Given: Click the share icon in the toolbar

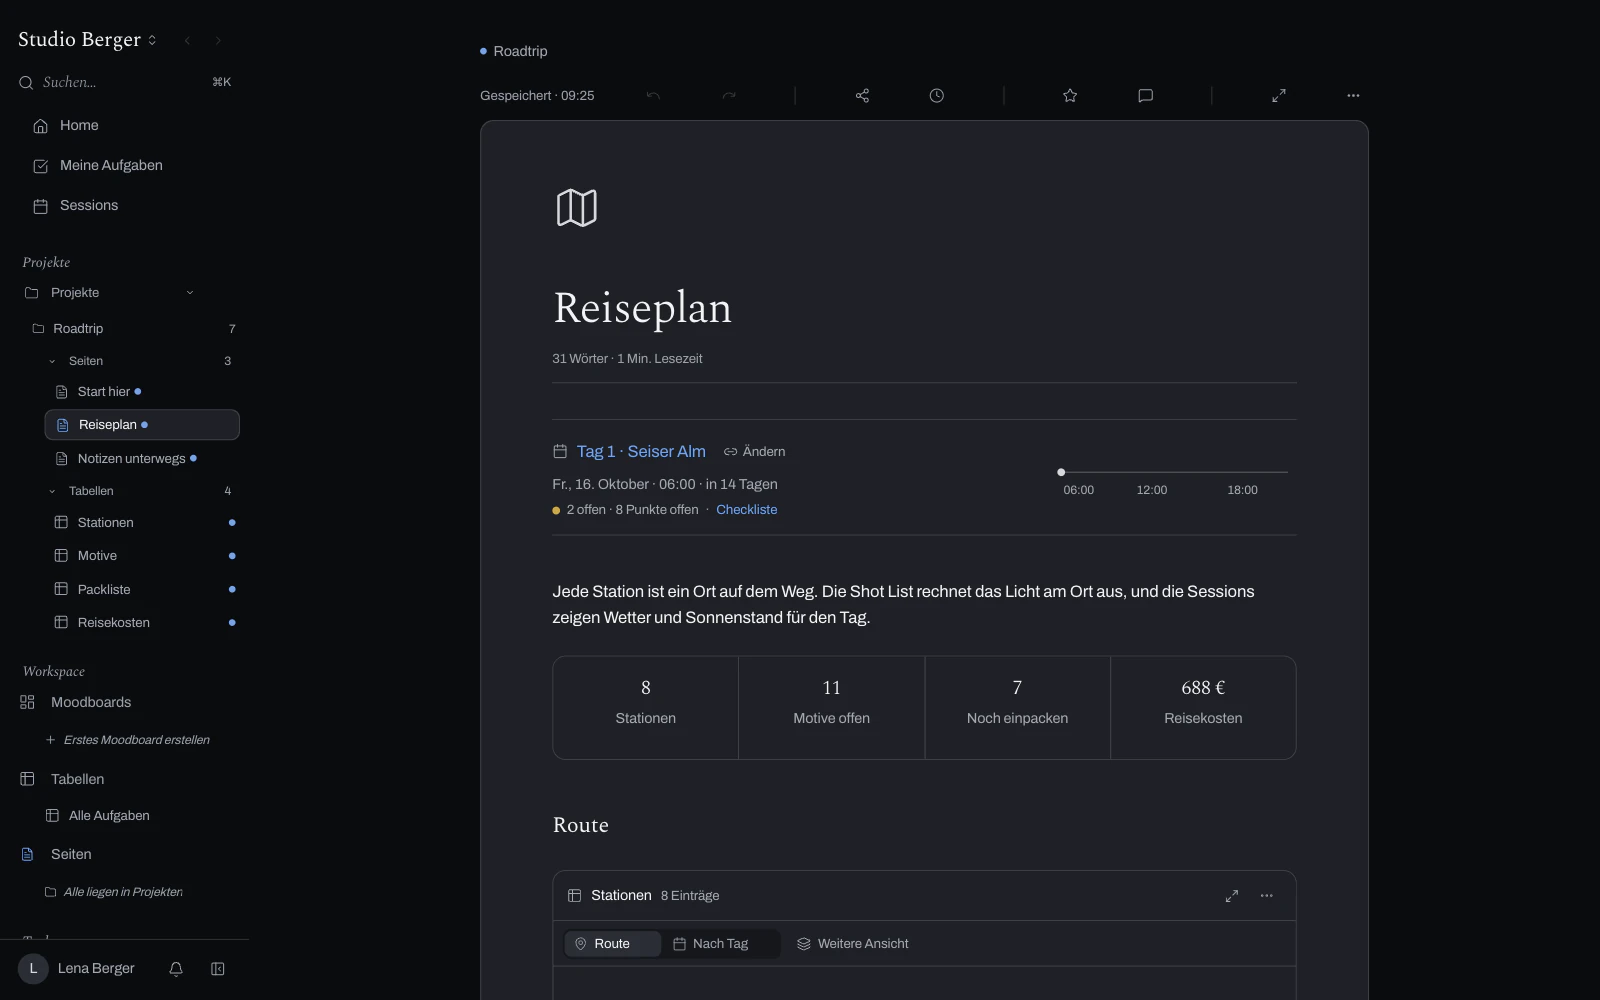Looking at the screenshot, I should [x=862, y=96].
